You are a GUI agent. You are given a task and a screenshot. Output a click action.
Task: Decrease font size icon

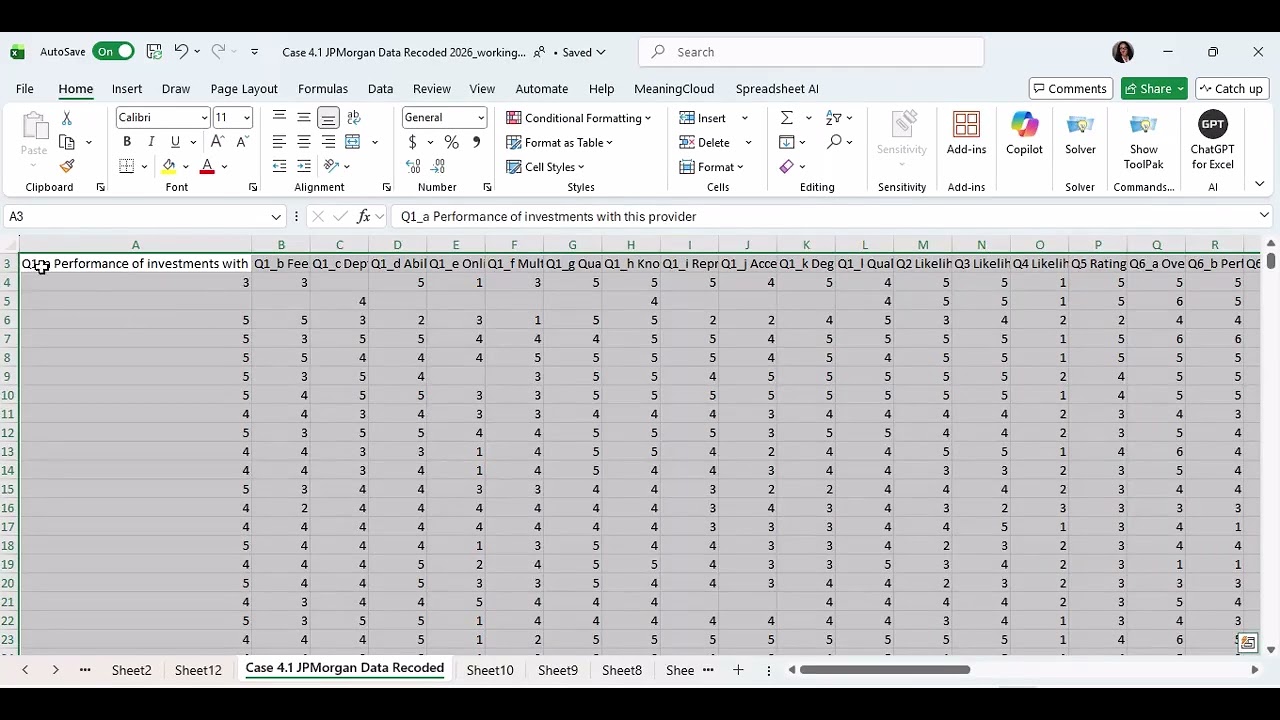click(241, 142)
